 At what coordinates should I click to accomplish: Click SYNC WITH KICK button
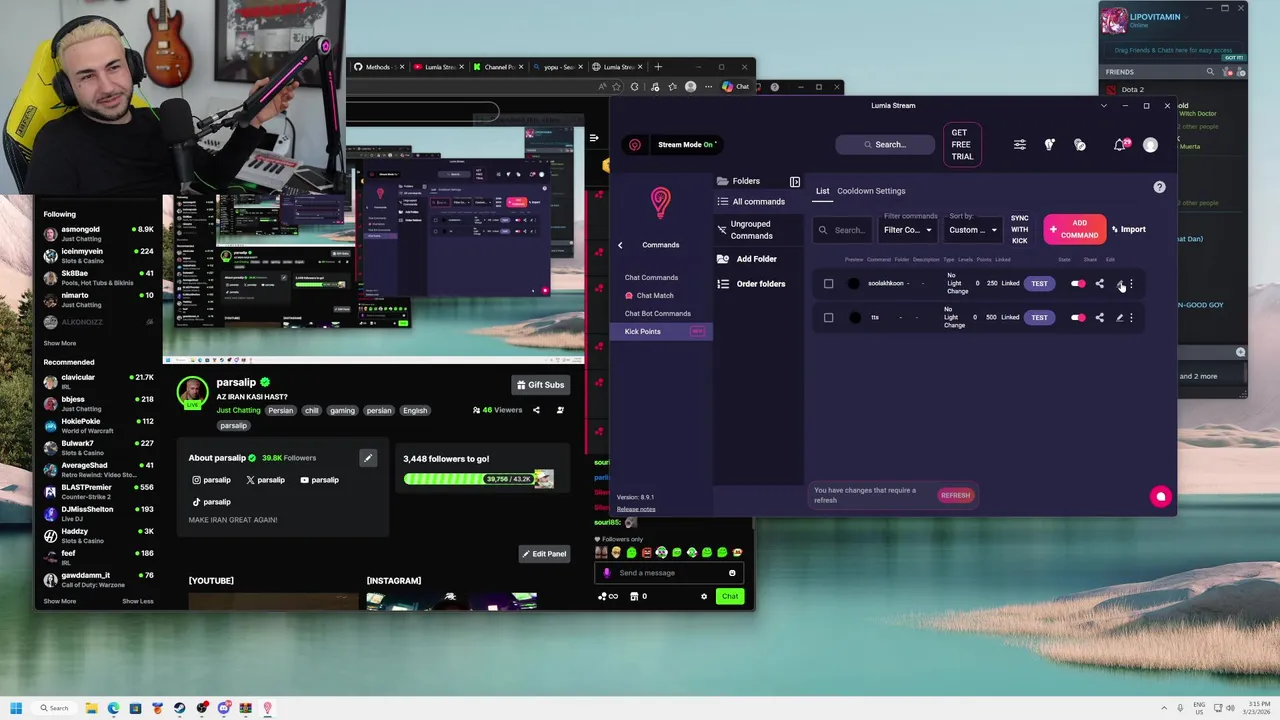click(1019, 230)
